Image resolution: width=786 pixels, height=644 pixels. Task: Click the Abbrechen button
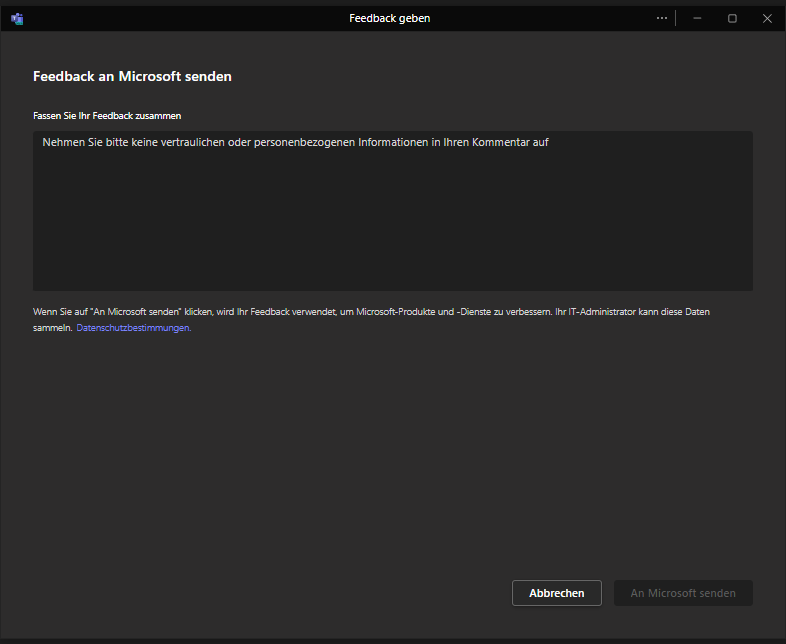pyautogui.click(x=556, y=593)
